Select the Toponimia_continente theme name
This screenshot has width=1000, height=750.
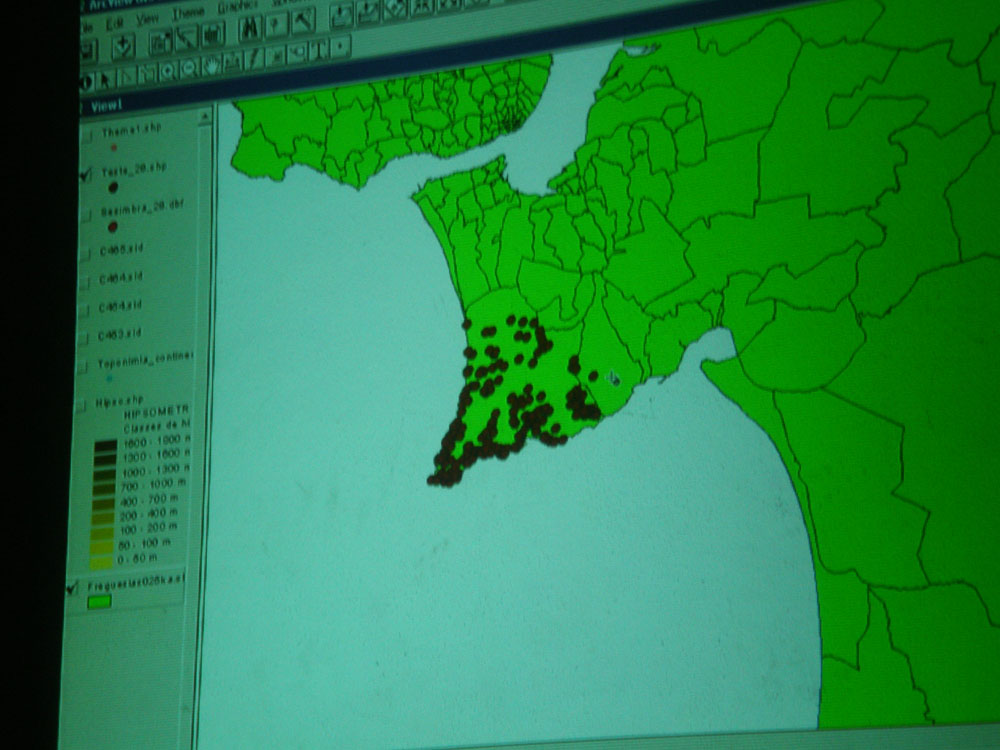(144, 359)
